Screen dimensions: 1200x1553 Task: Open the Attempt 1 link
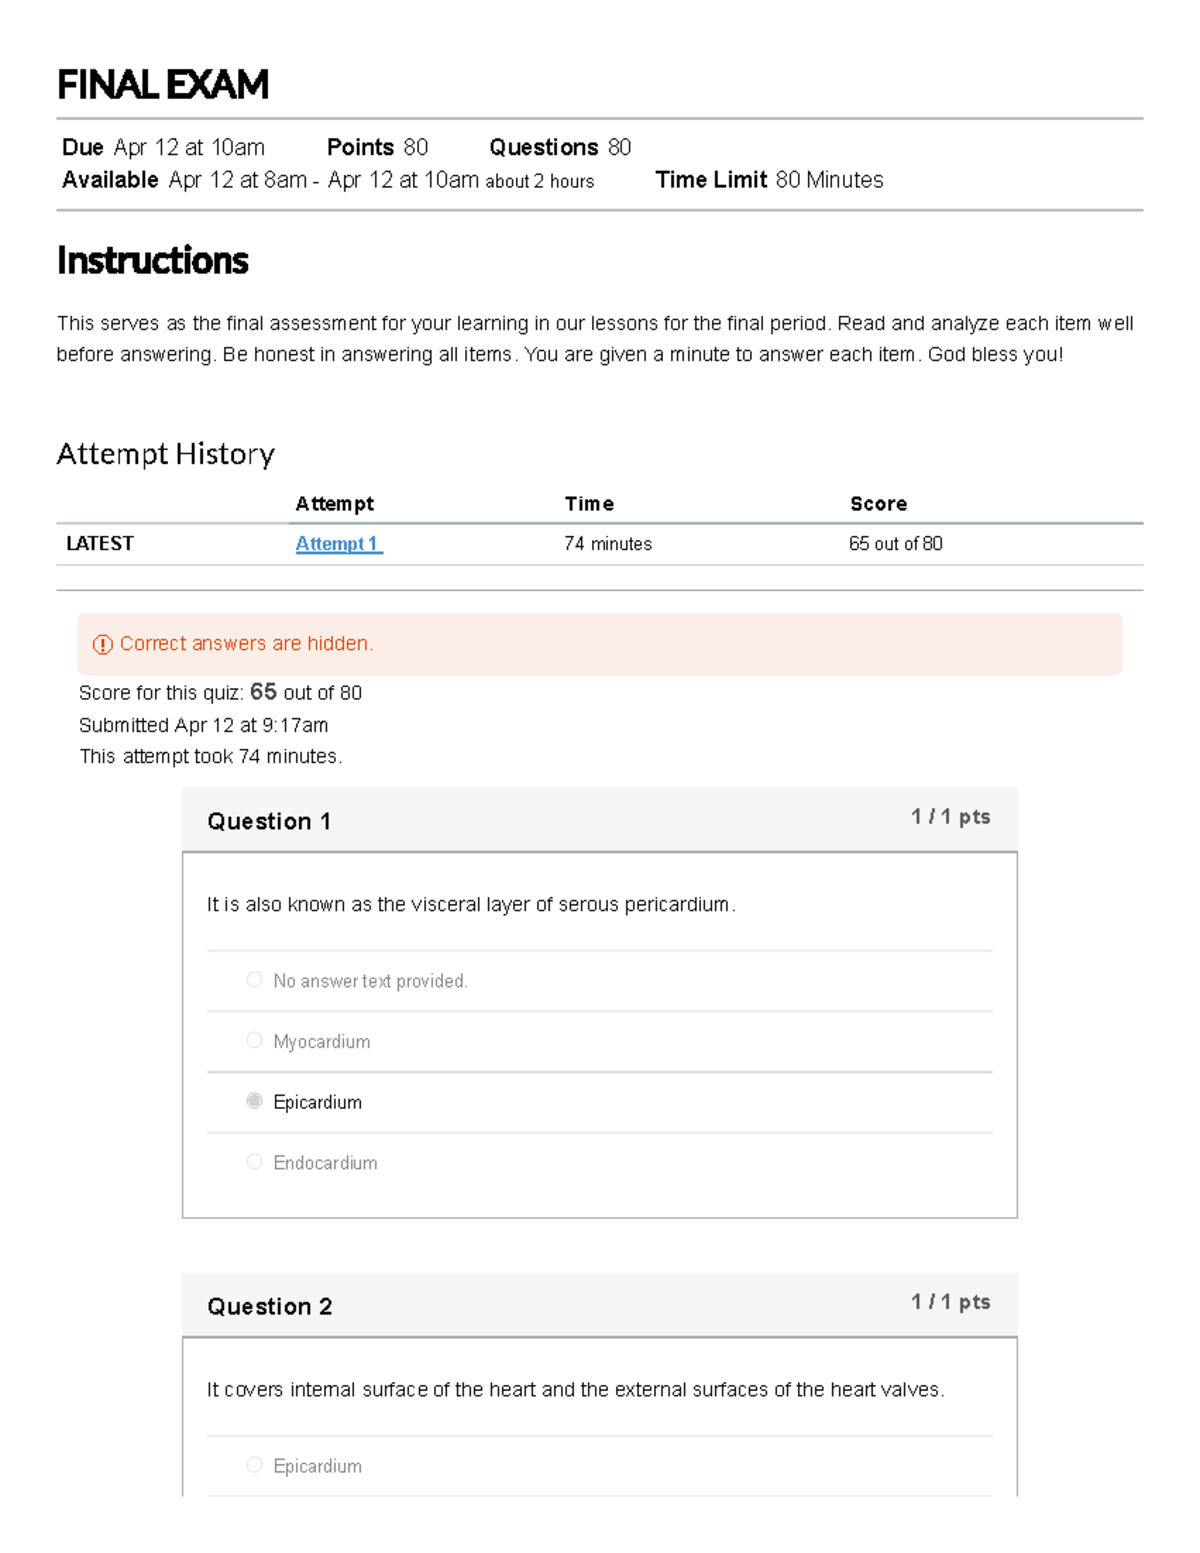(339, 544)
